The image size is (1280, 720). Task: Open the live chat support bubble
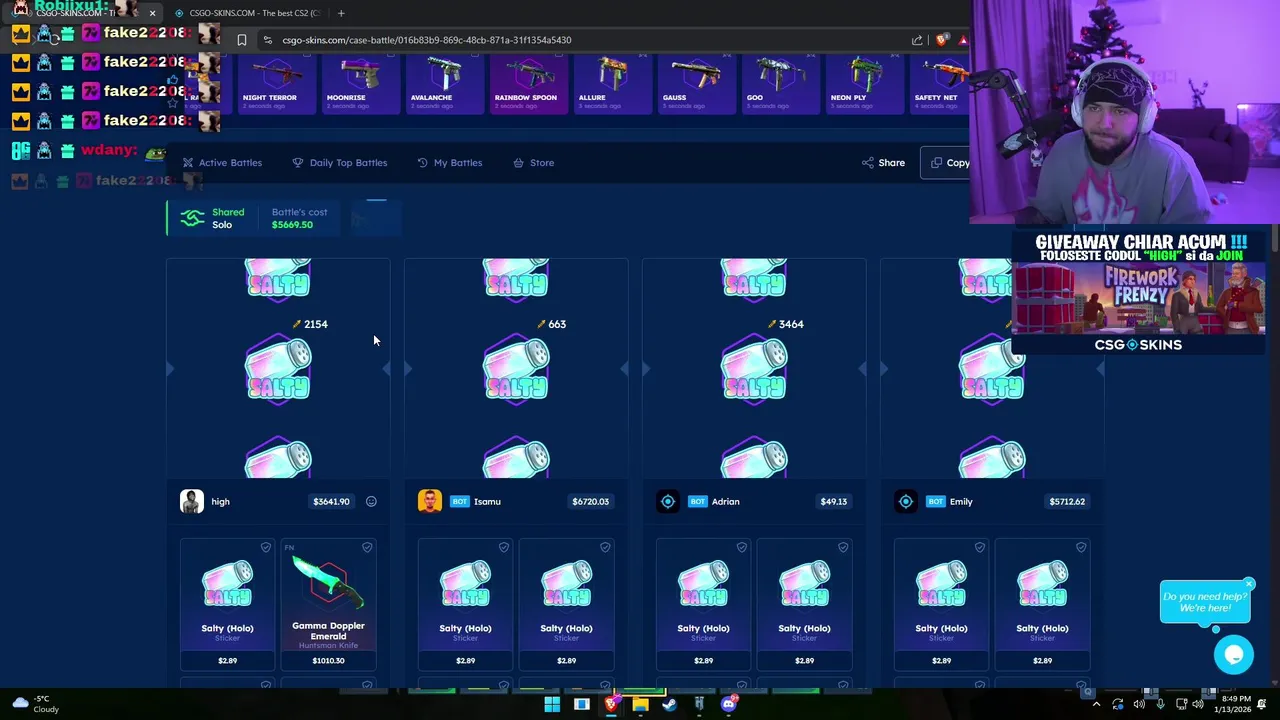coord(1234,655)
